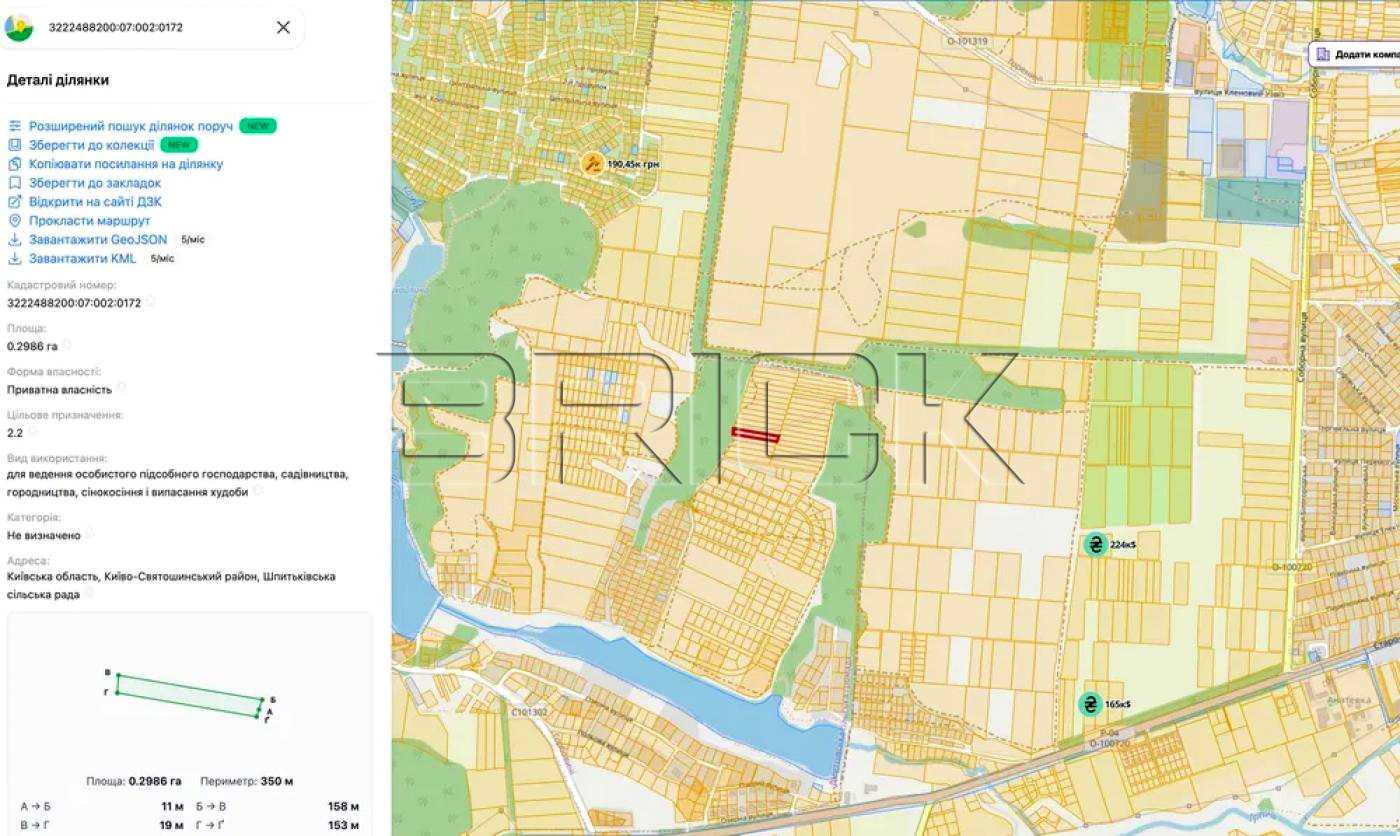Click the '5/міс' badge next to KML

(162, 259)
